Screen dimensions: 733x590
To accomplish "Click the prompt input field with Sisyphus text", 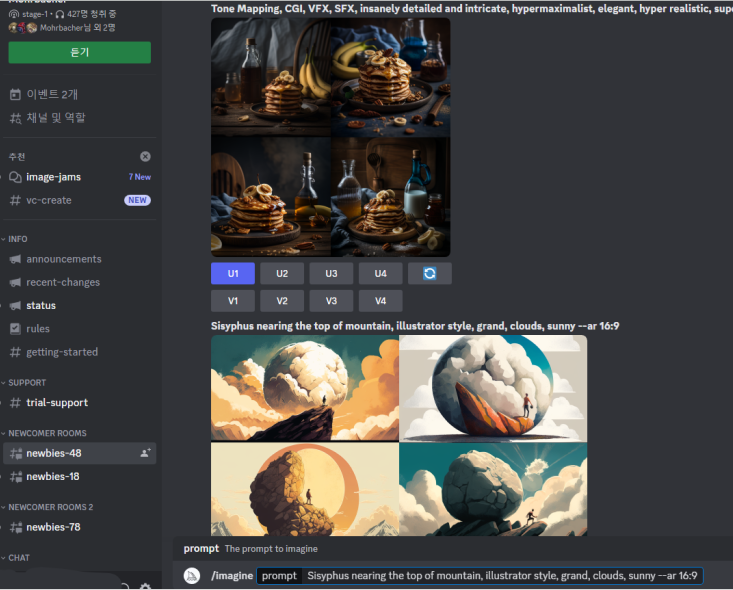I will (502, 576).
